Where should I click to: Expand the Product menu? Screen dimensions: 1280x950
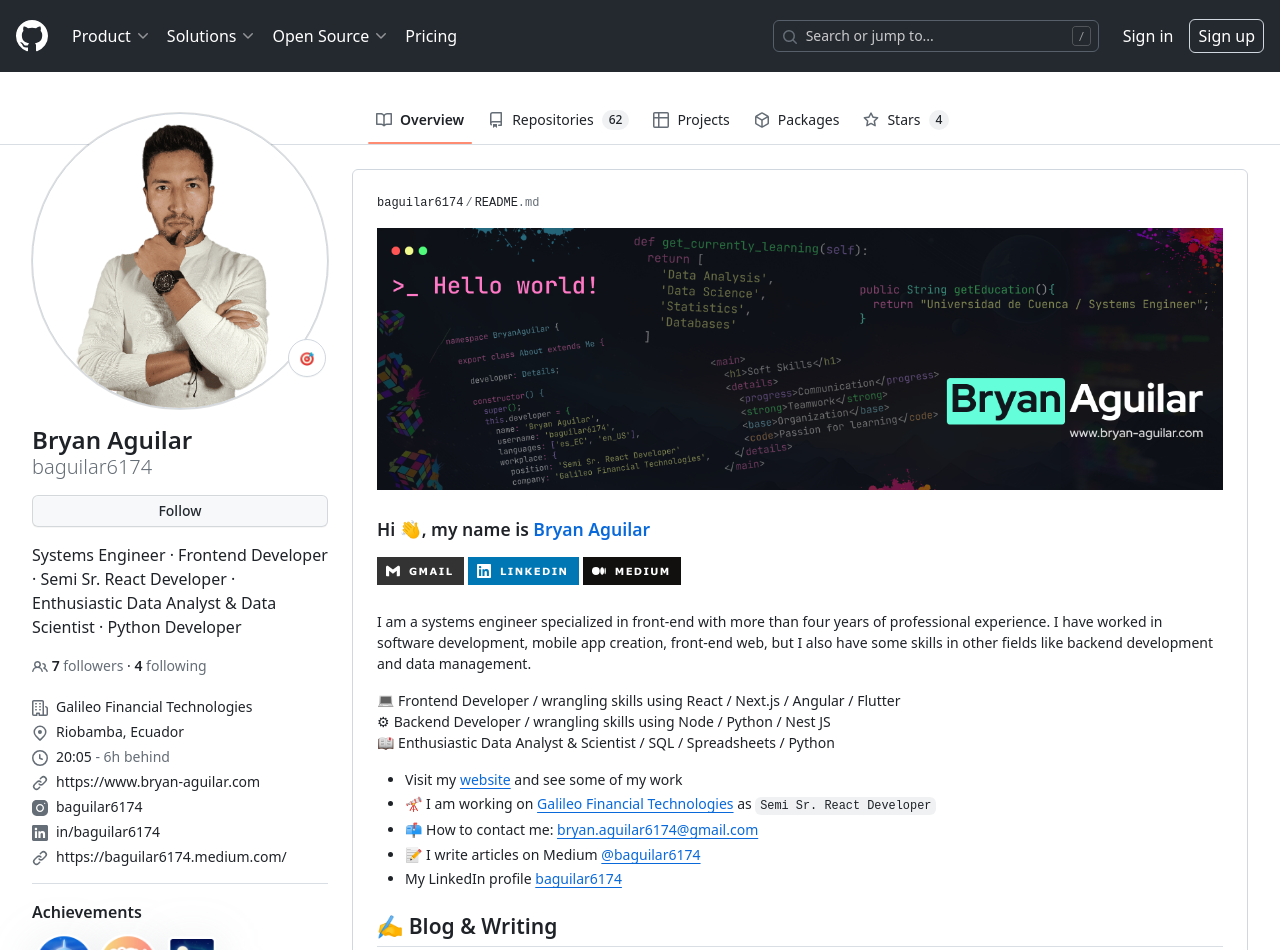click(110, 36)
